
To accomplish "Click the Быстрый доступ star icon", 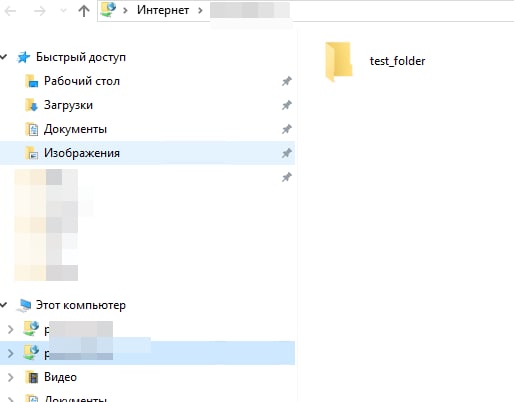I will pyautogui.click(x=23, y=57).
